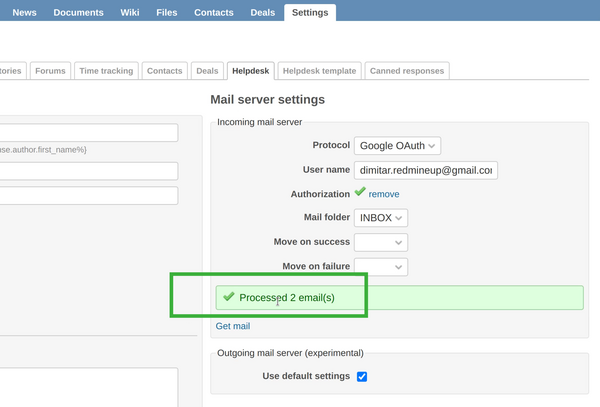Navigate to Files in the top menu

(166, 12)
